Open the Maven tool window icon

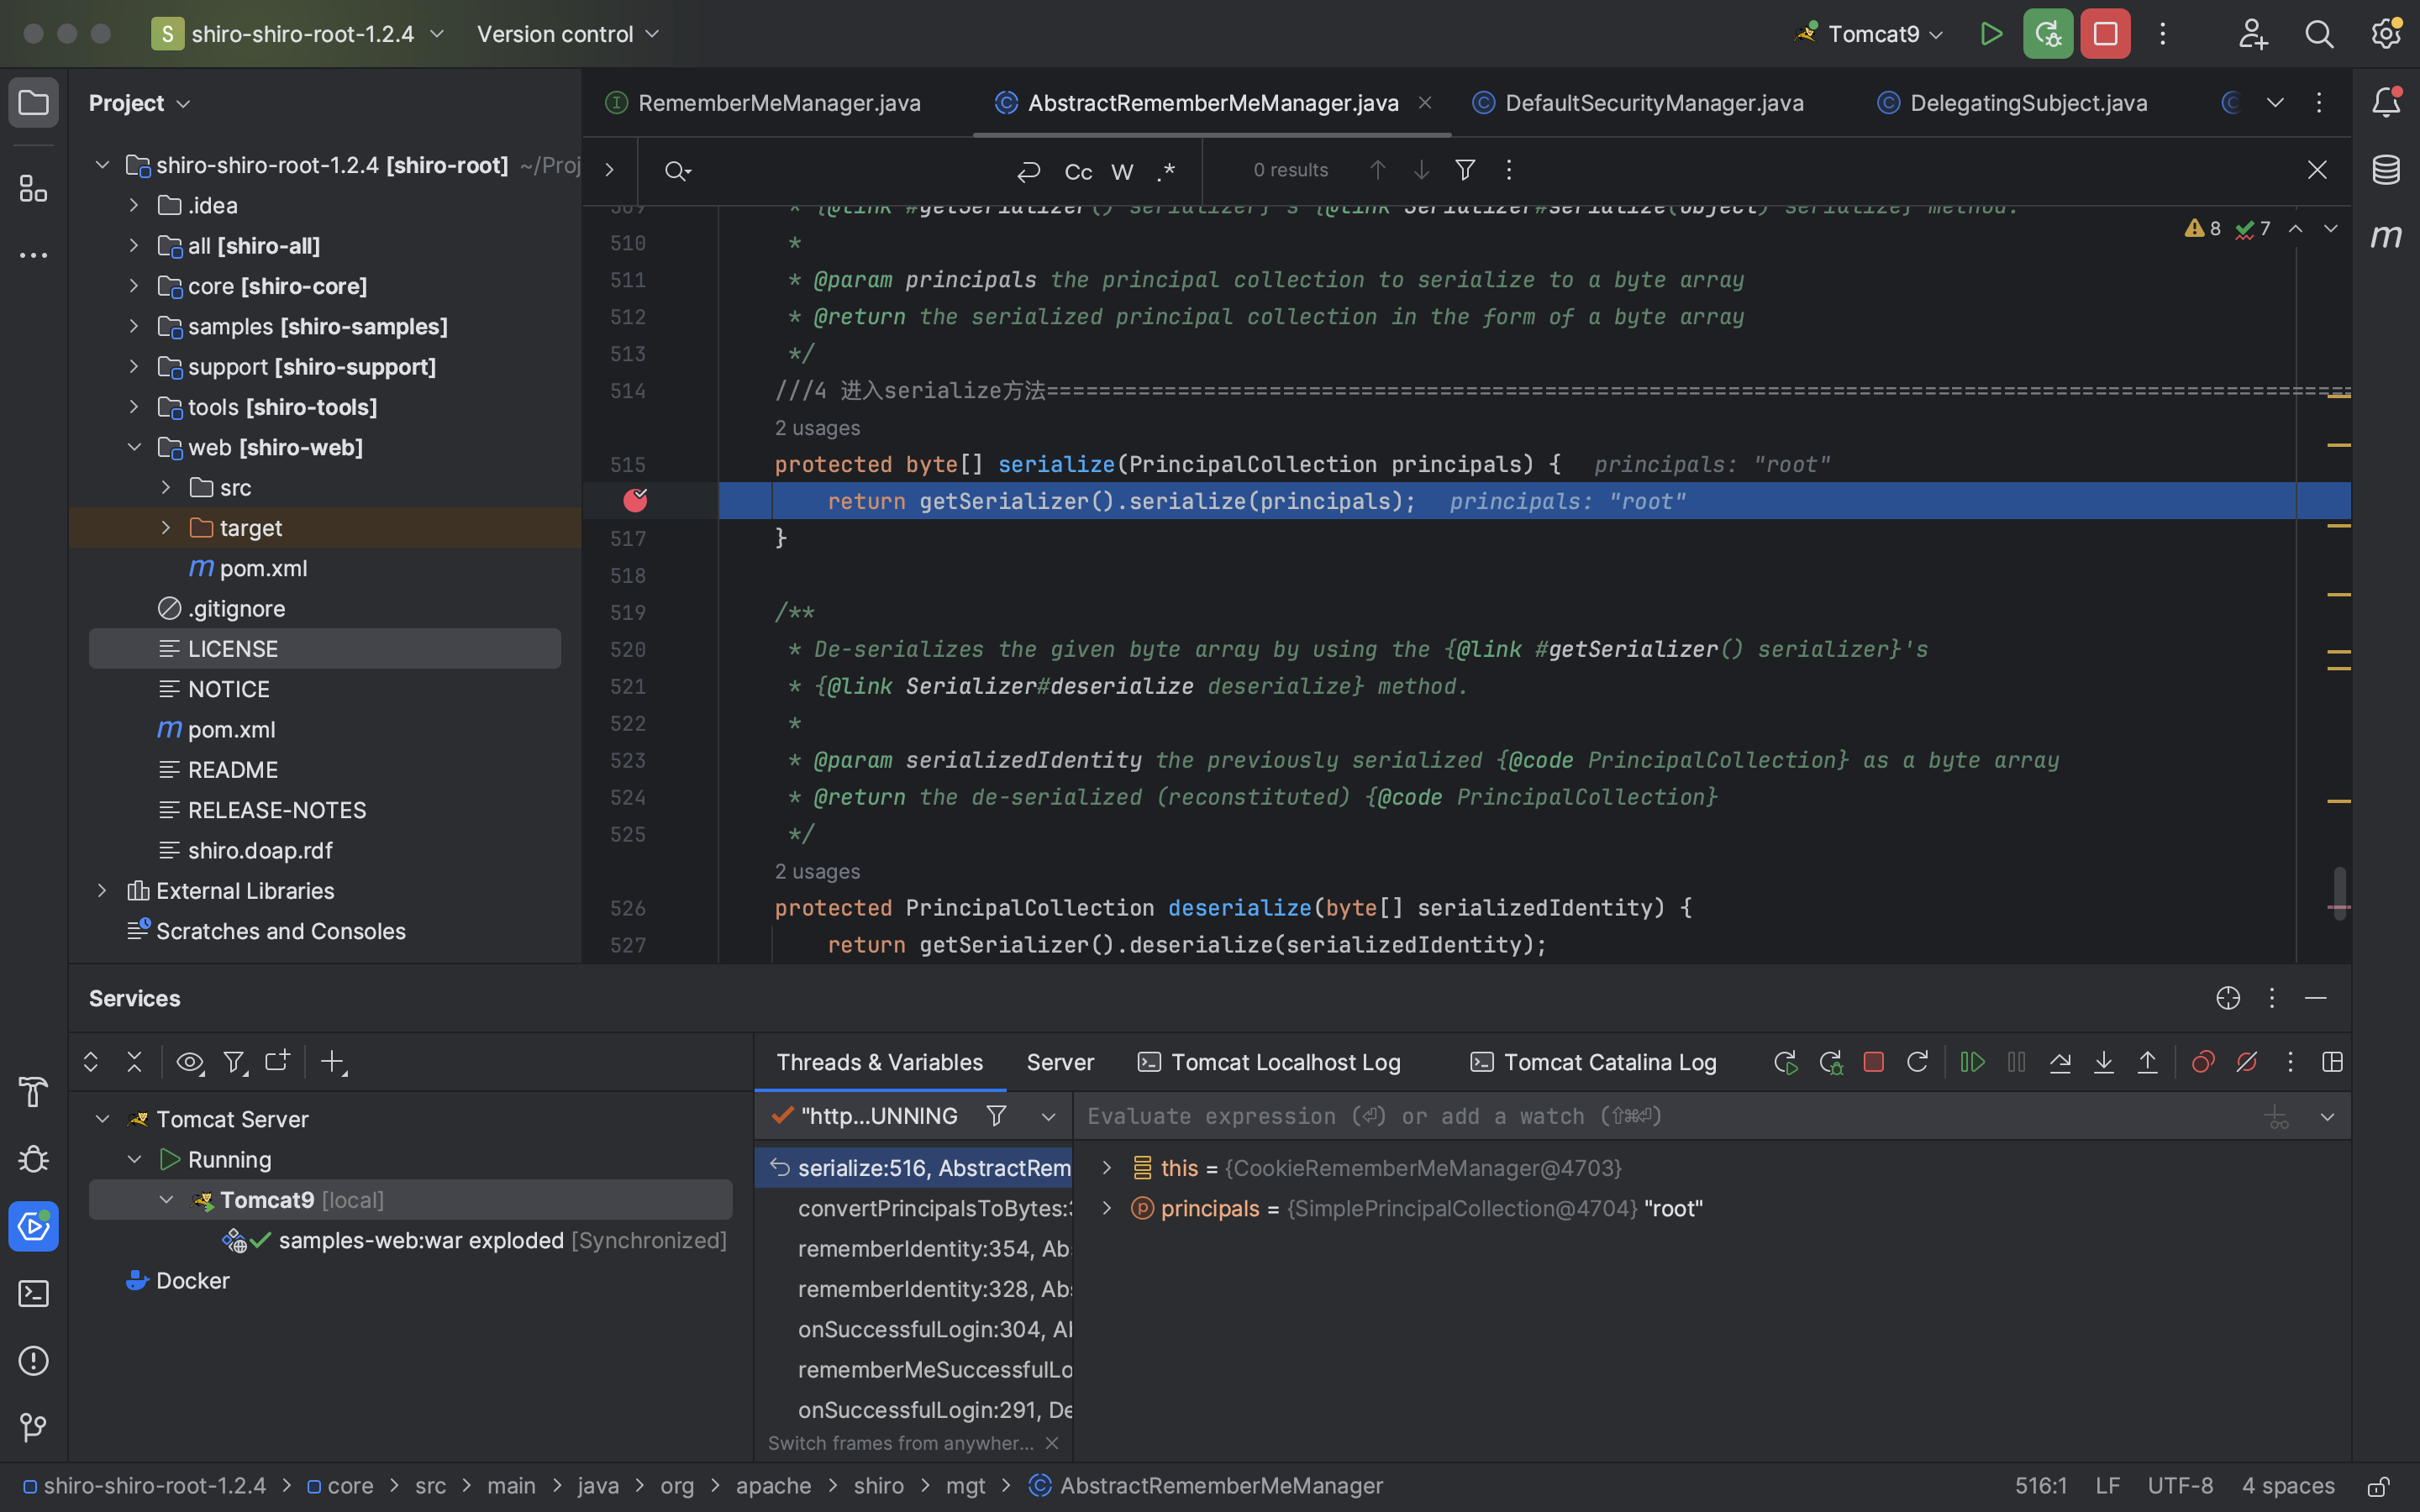(2386, 236)
